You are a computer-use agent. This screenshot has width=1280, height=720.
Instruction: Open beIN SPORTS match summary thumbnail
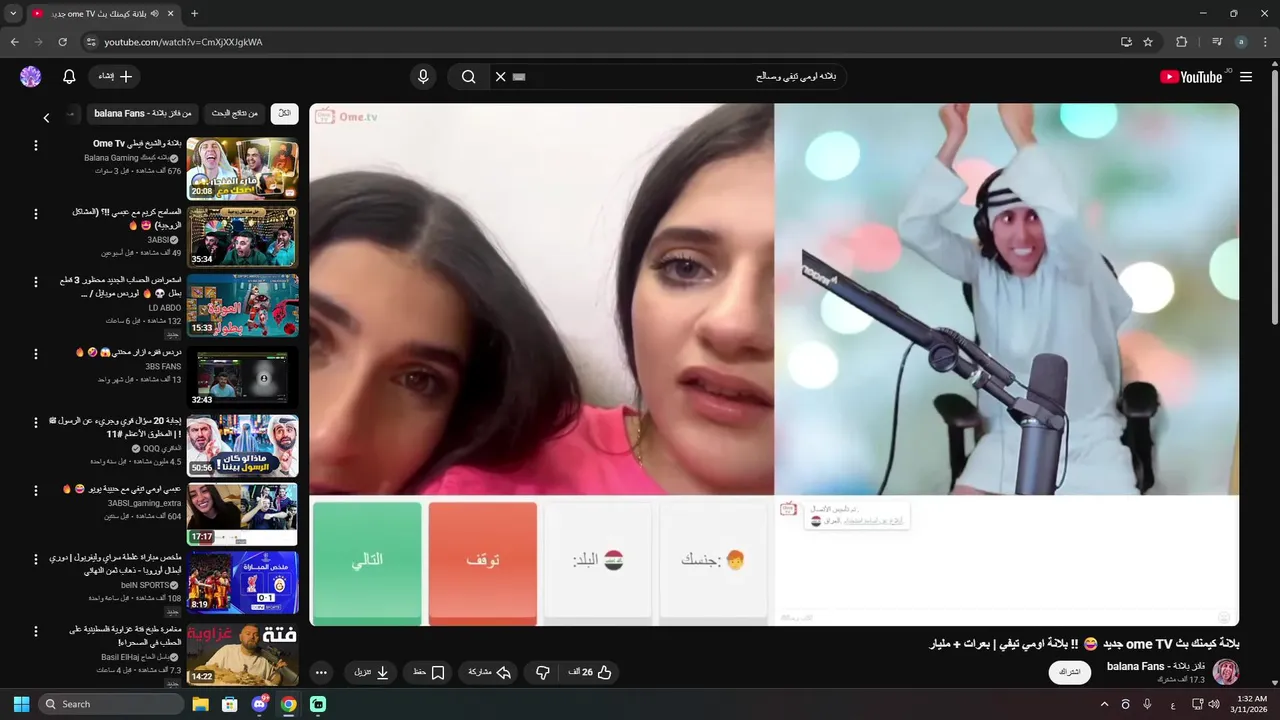242,582
